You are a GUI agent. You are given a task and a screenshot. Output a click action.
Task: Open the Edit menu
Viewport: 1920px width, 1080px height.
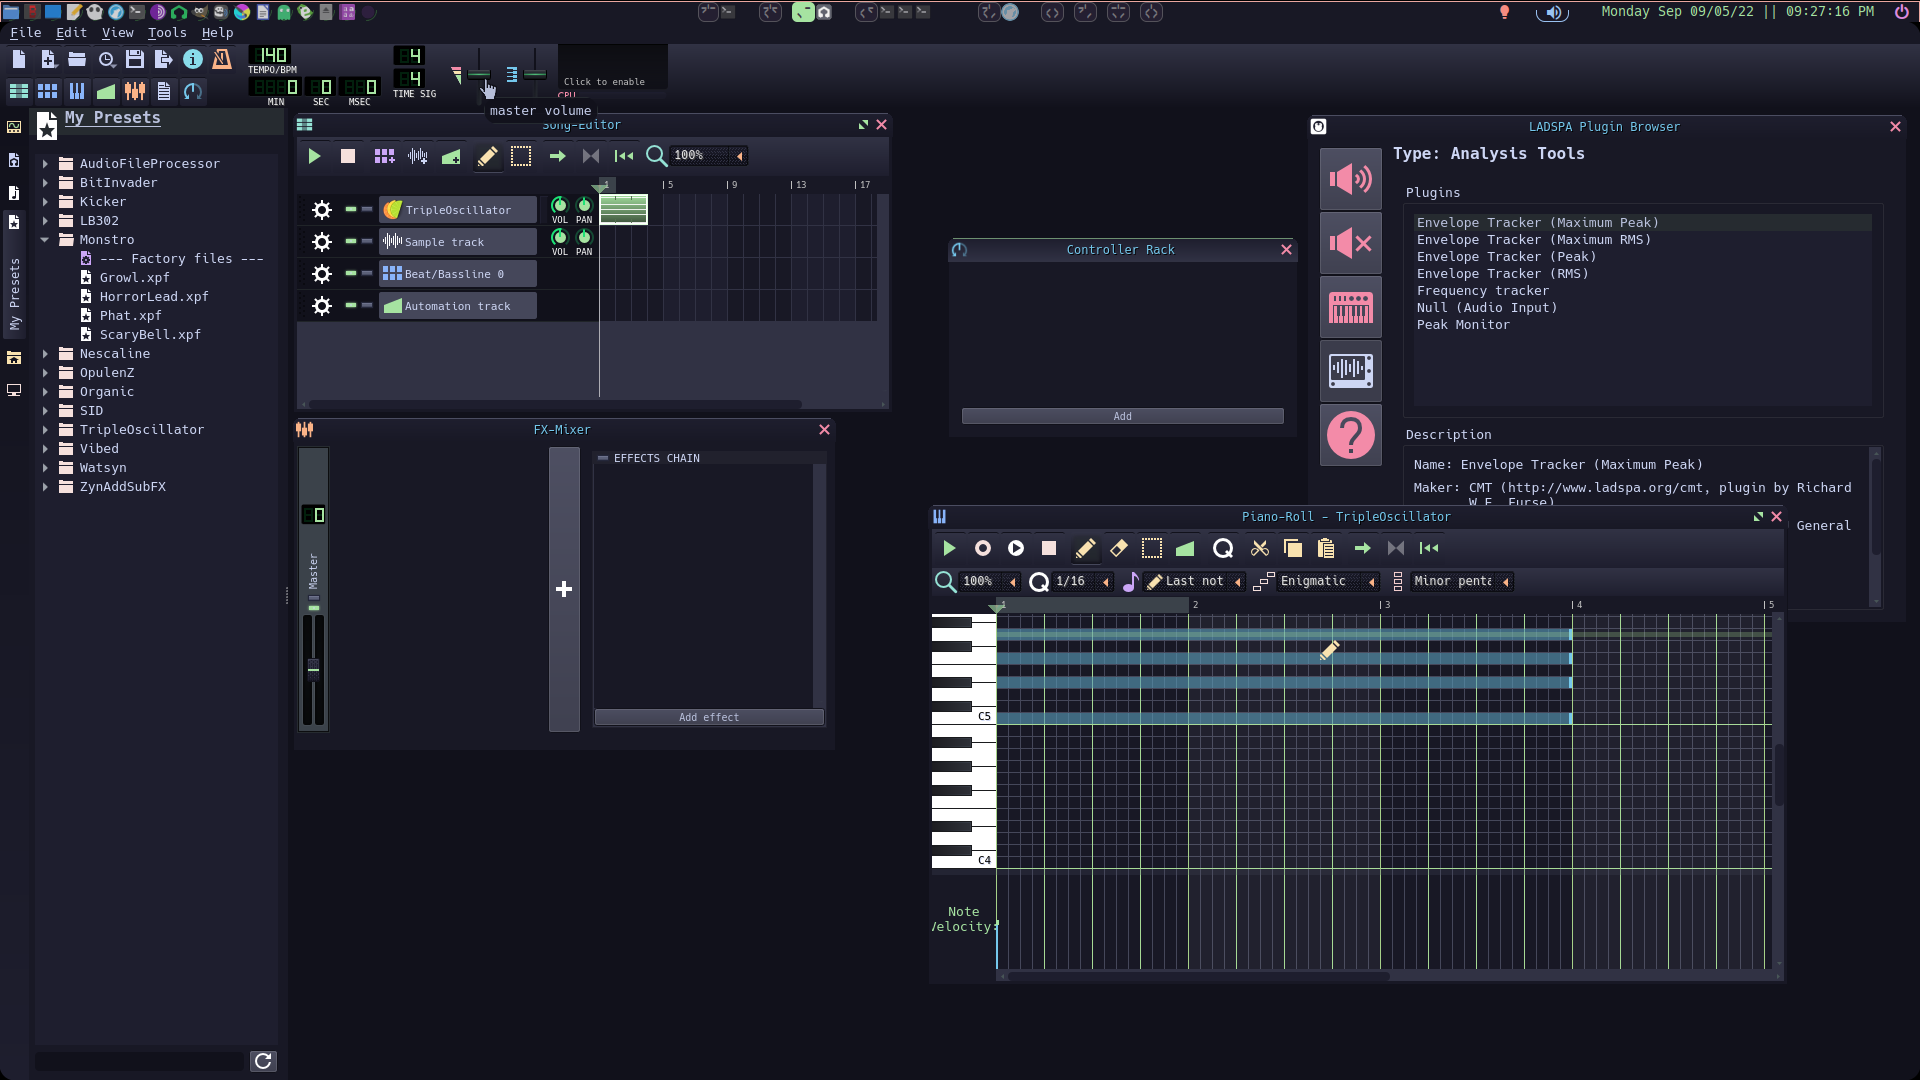(x=71, y=33)
